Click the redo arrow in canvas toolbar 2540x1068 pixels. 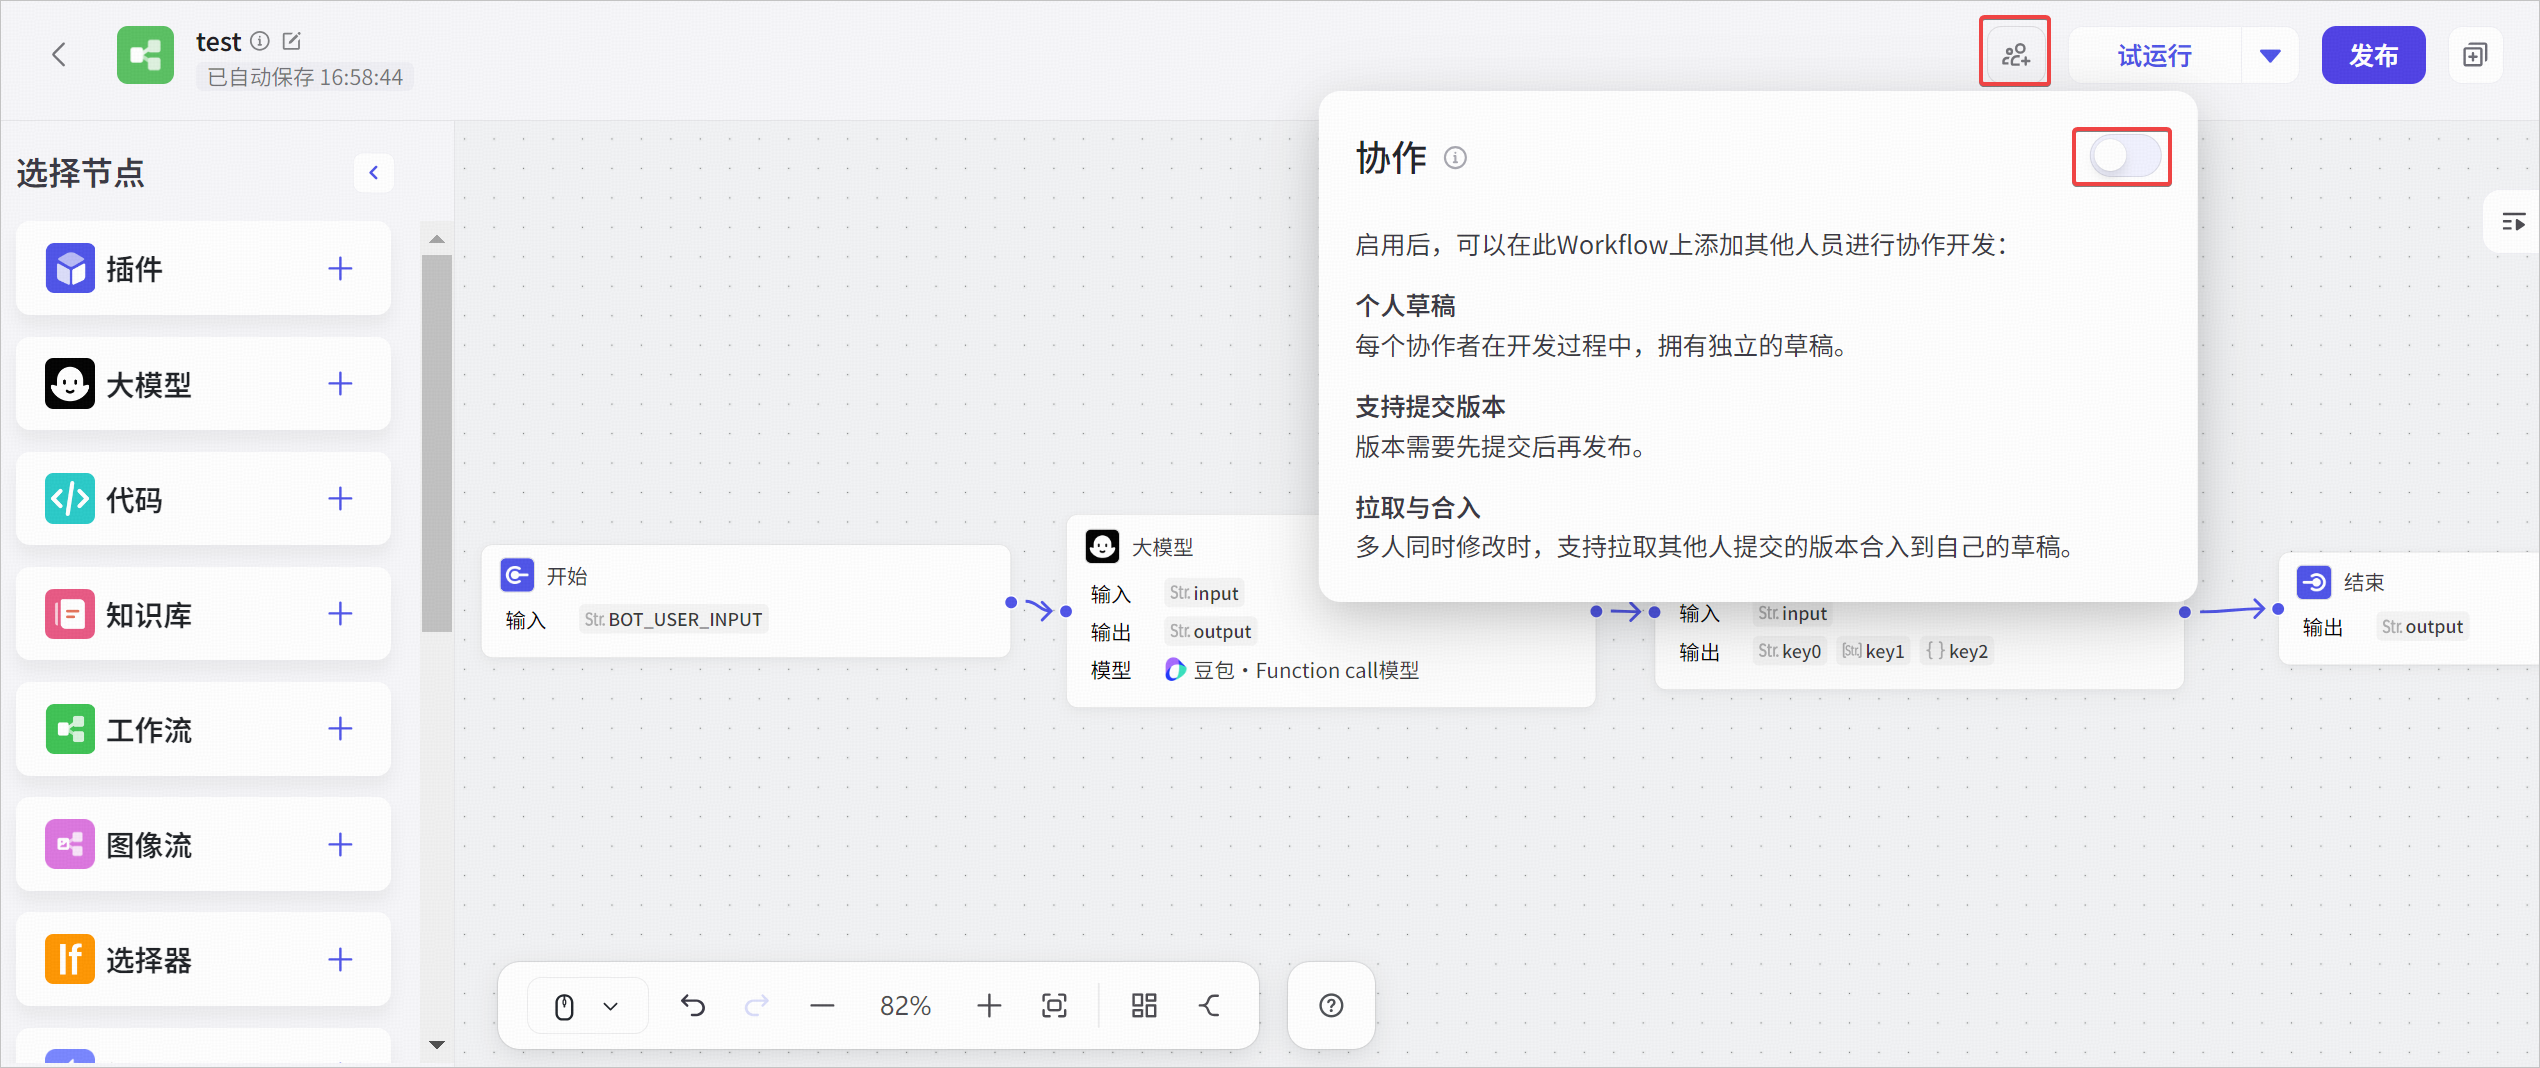757,1005
